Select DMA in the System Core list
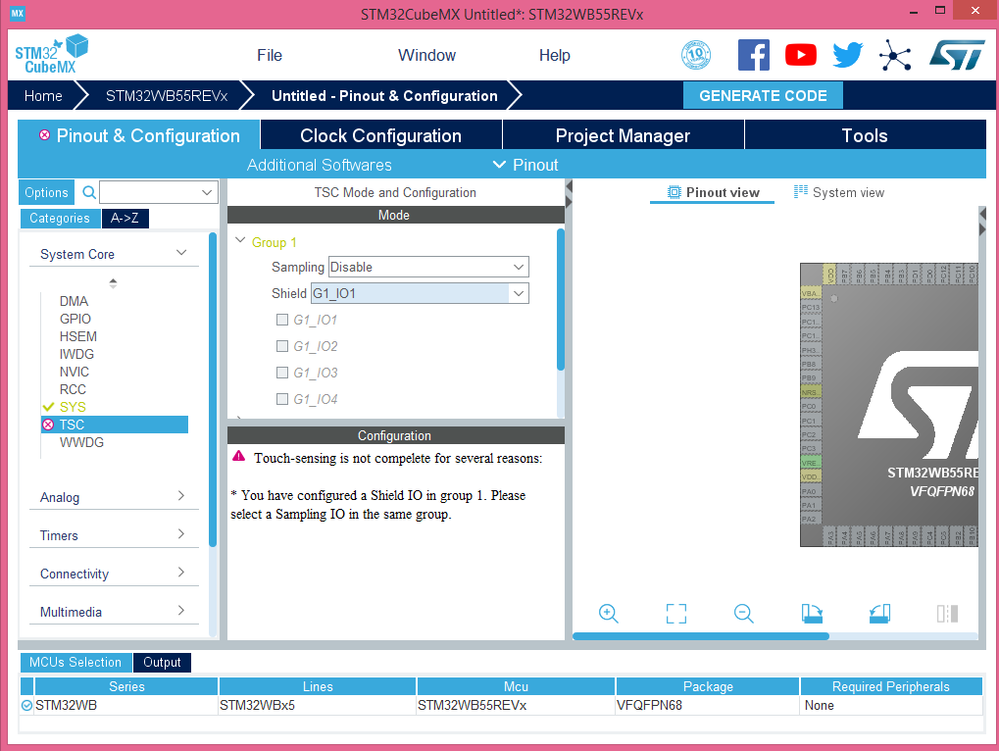 tap(74, 301)
